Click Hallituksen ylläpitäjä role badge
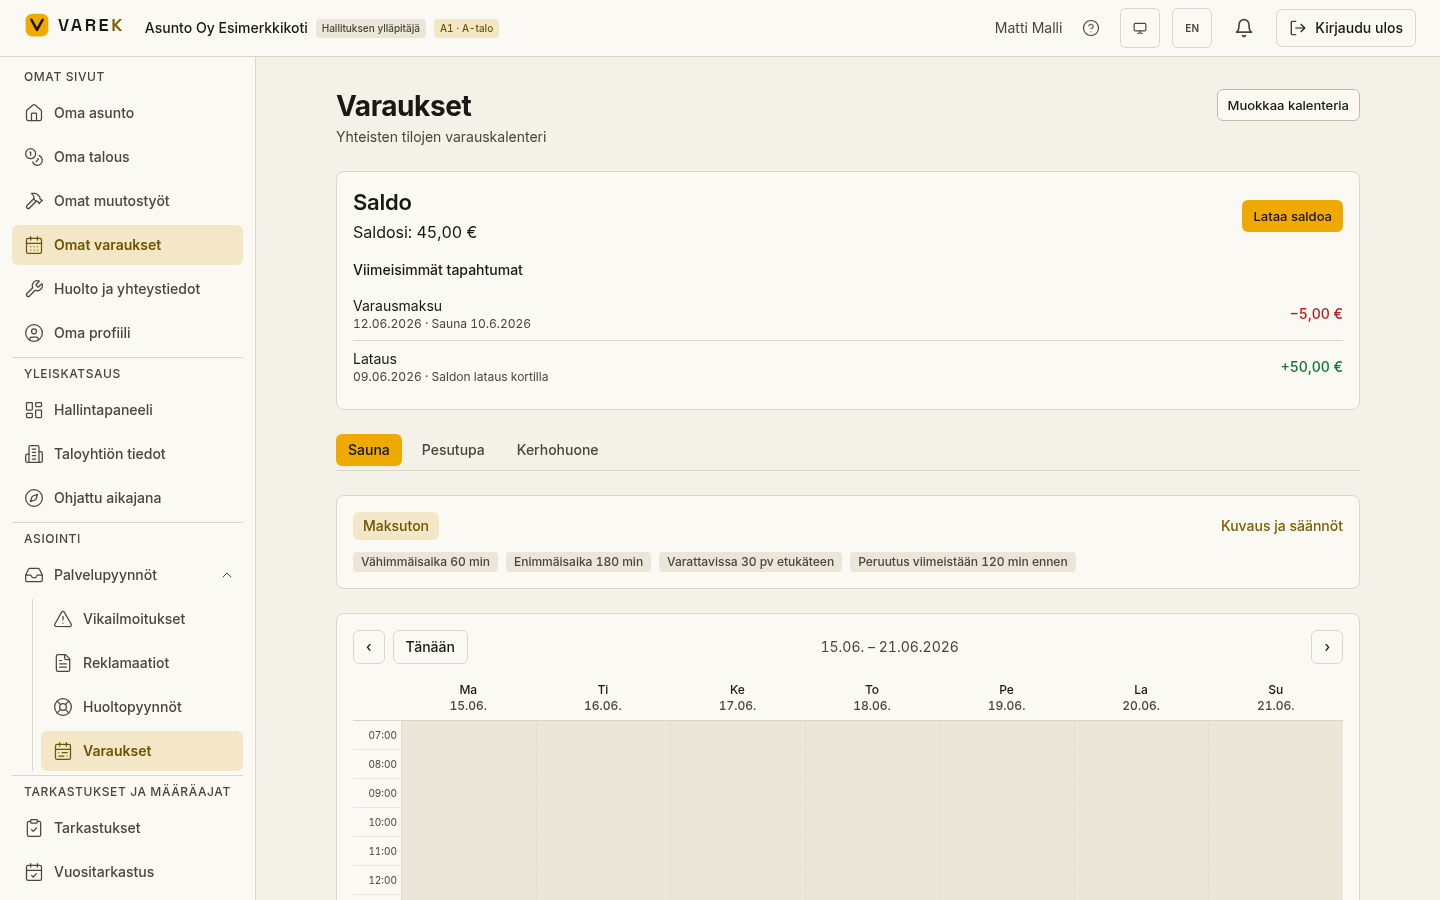 (371, 28)
